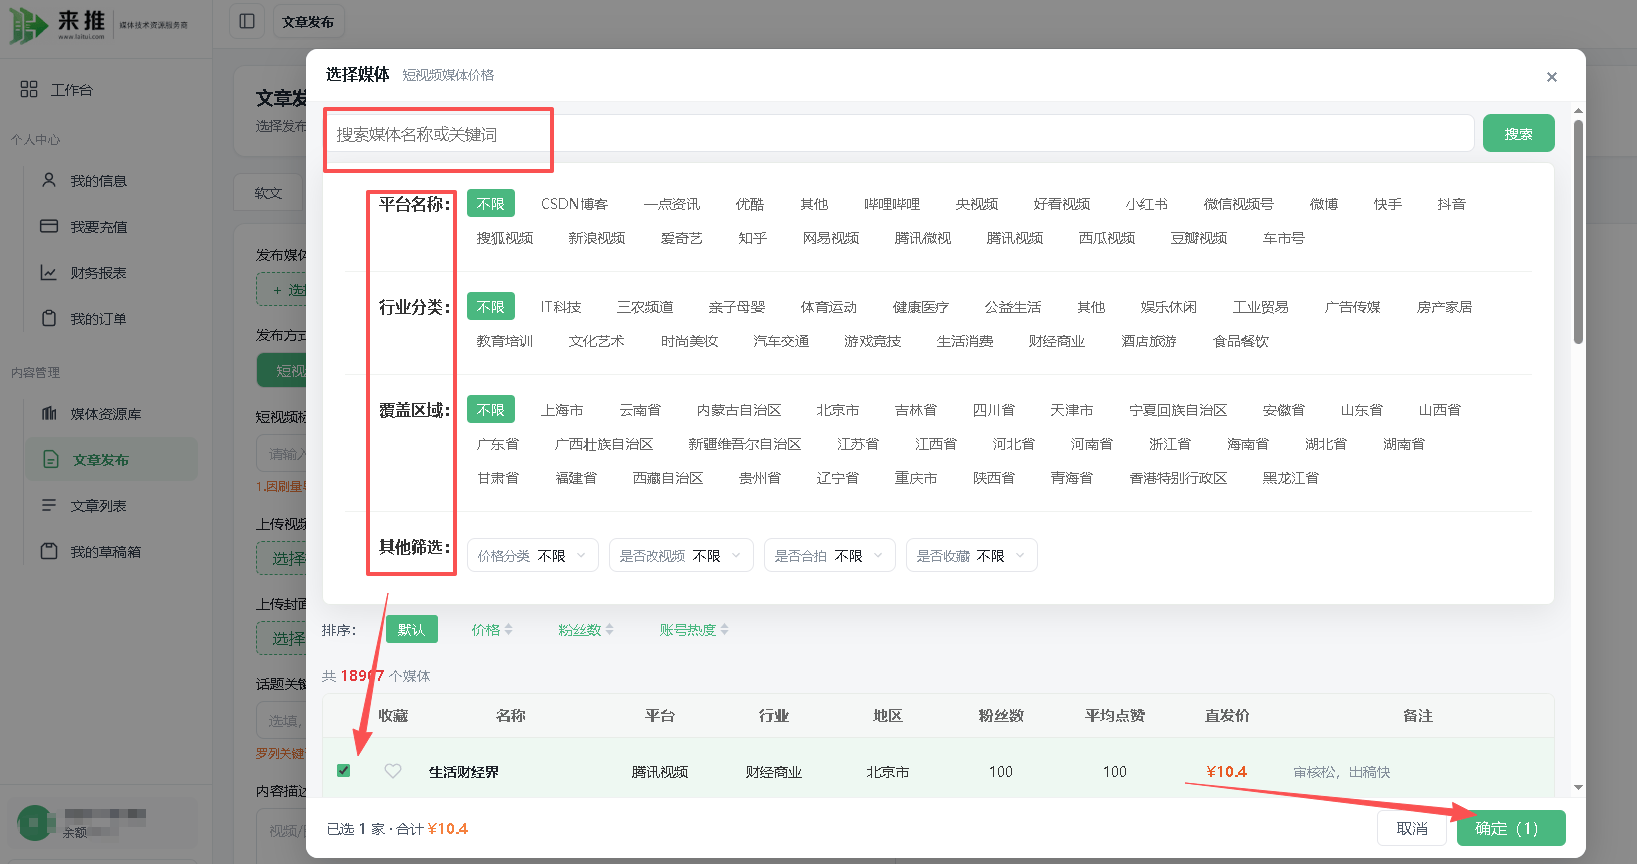
Task: Select the 爱奇艺 platform filter
Action: point(681,238)
